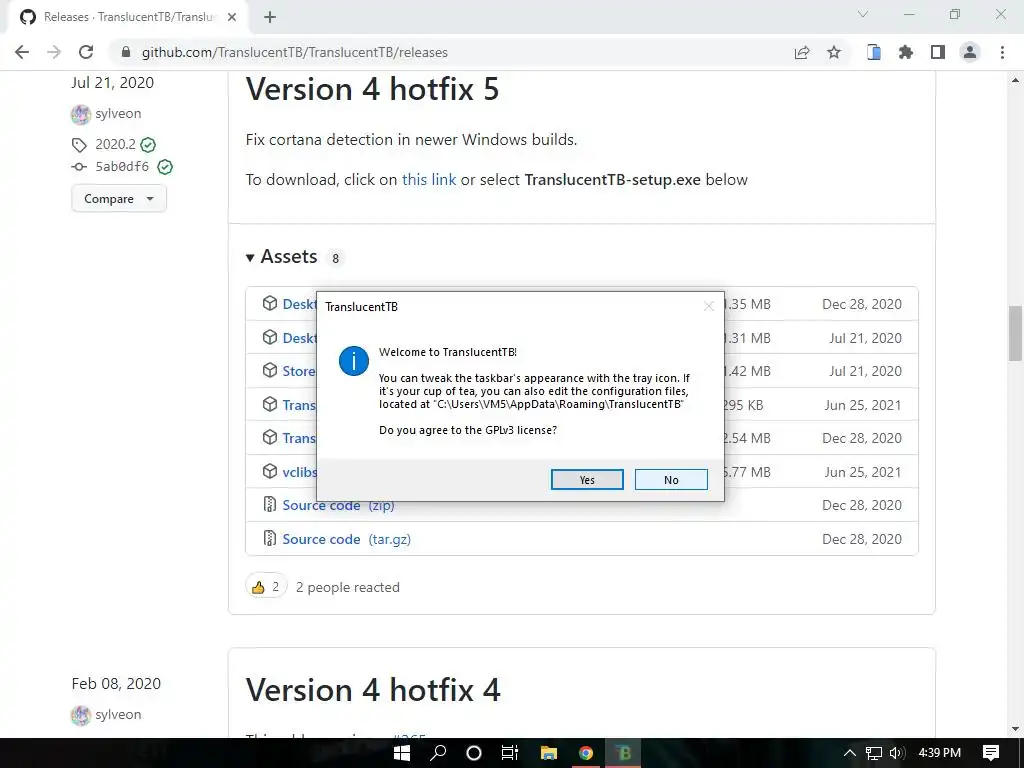Click the thumbs up reaction button
This screenshot has width=1024, height=768.
(266, 587)
